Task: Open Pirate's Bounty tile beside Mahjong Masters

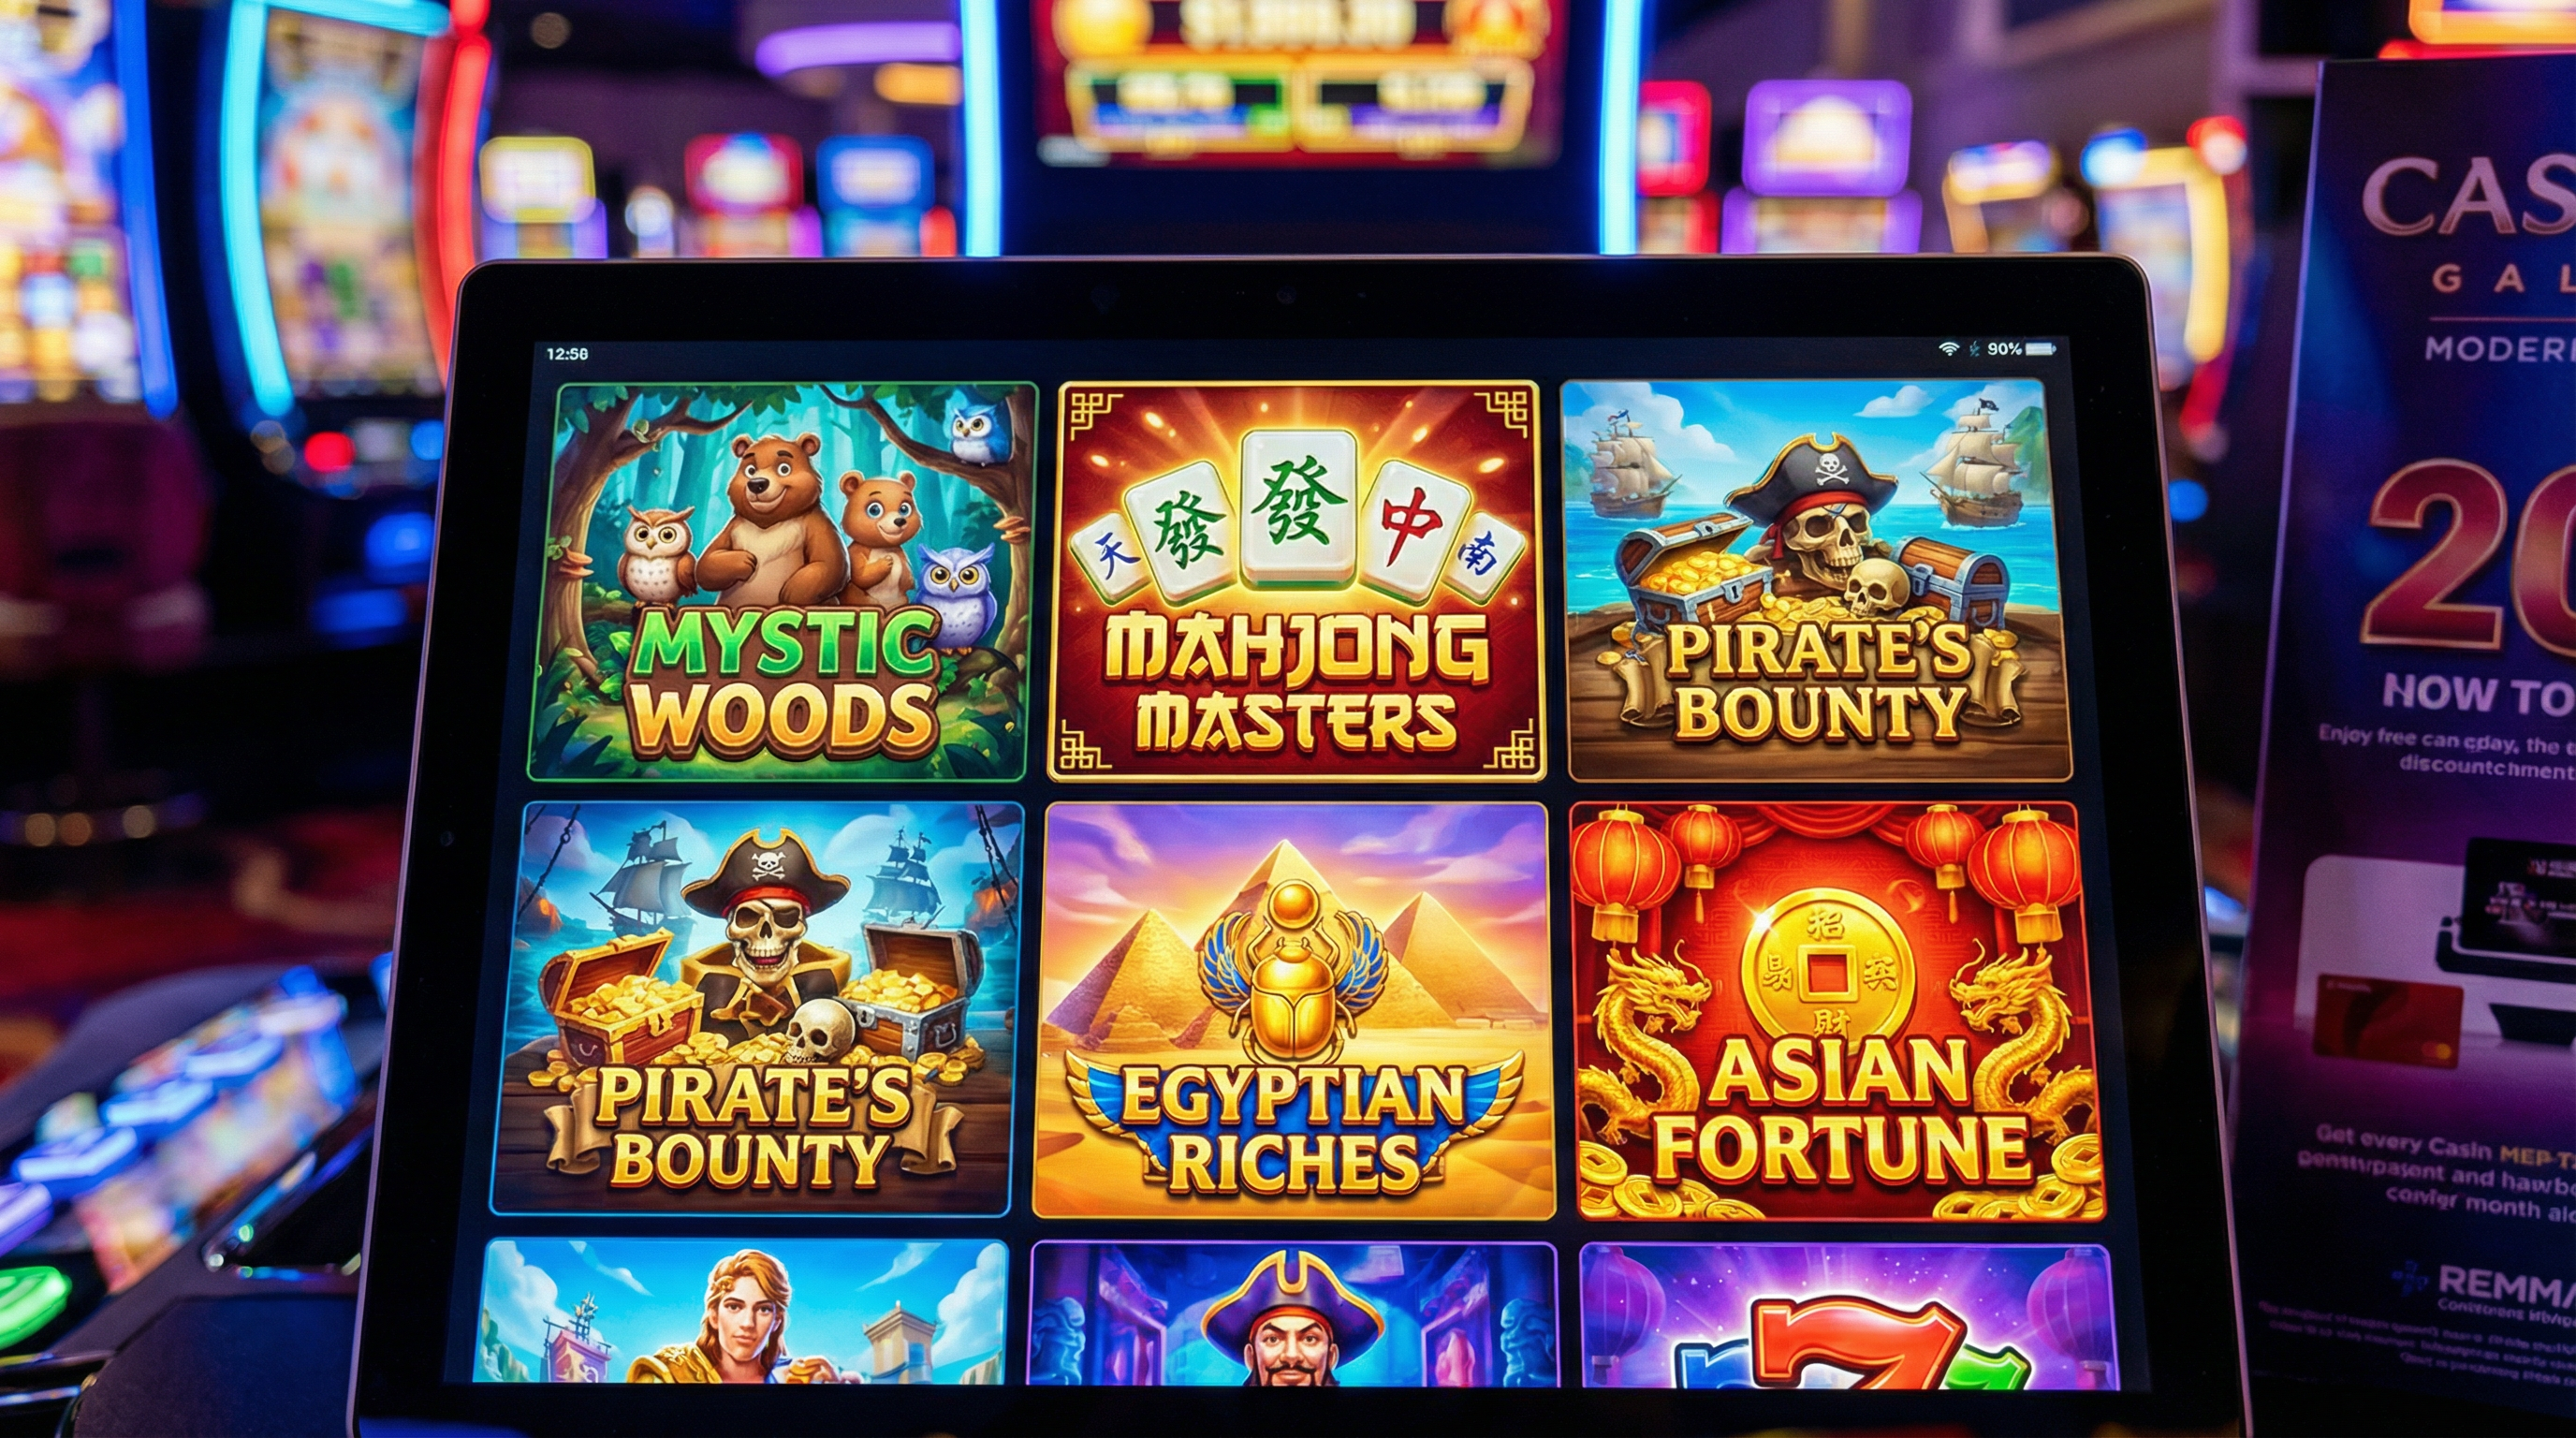Action: click(1815, 580)
